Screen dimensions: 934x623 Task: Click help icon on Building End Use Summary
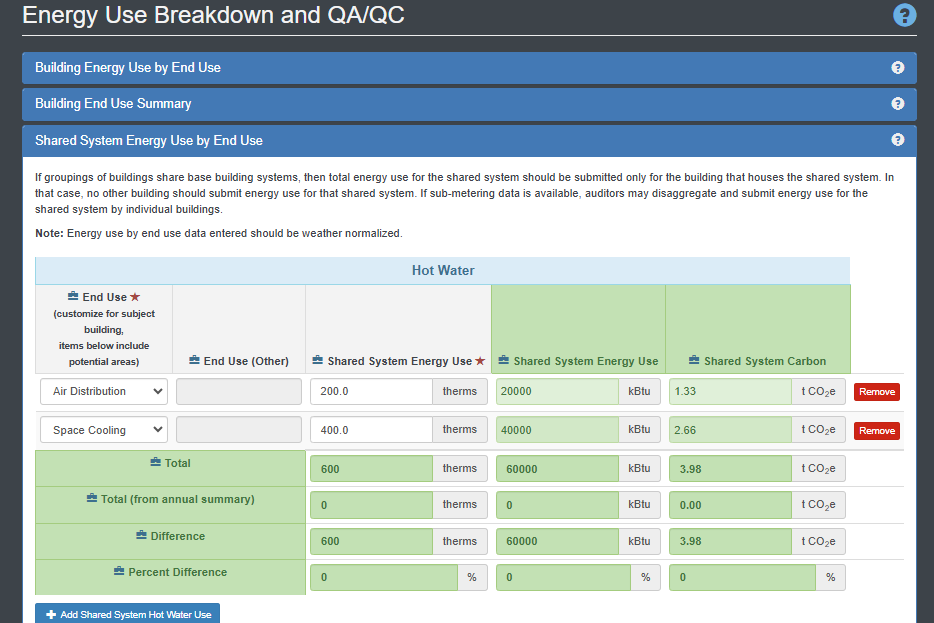[898, 104]
